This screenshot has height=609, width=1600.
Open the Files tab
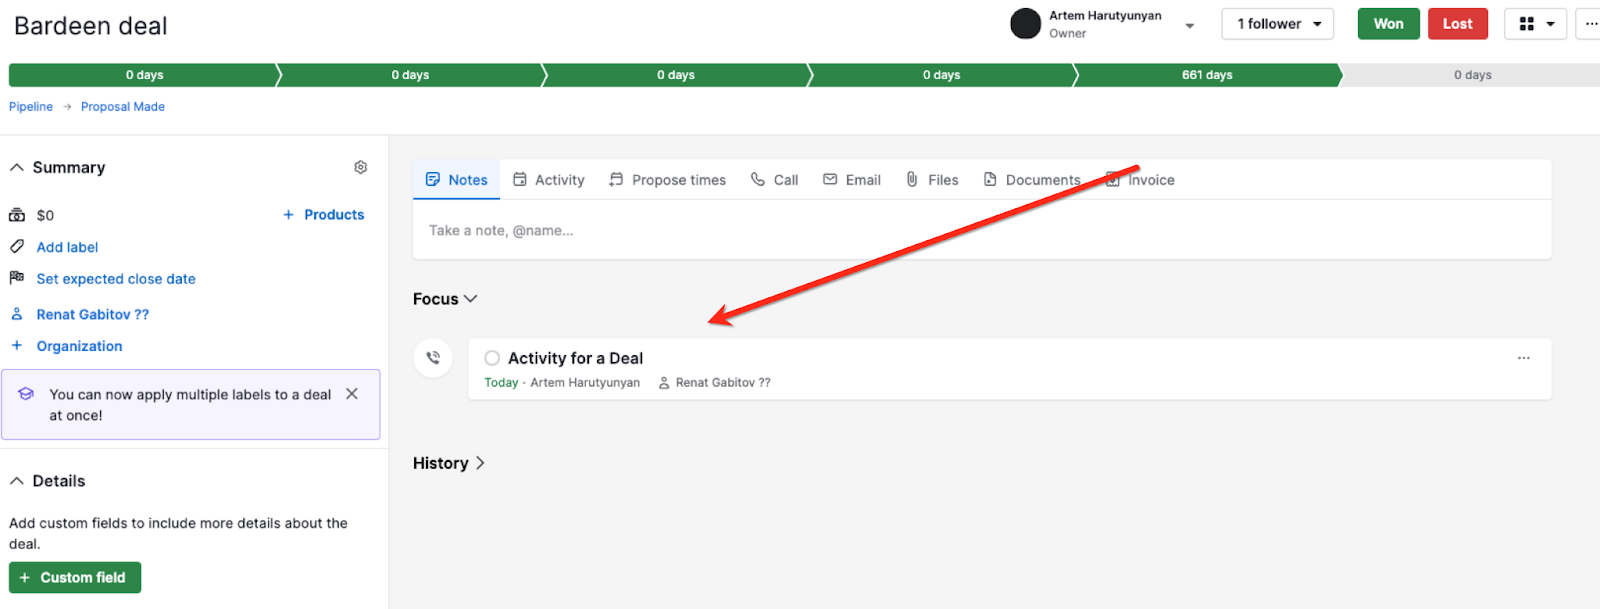click(x=932, y=180)
